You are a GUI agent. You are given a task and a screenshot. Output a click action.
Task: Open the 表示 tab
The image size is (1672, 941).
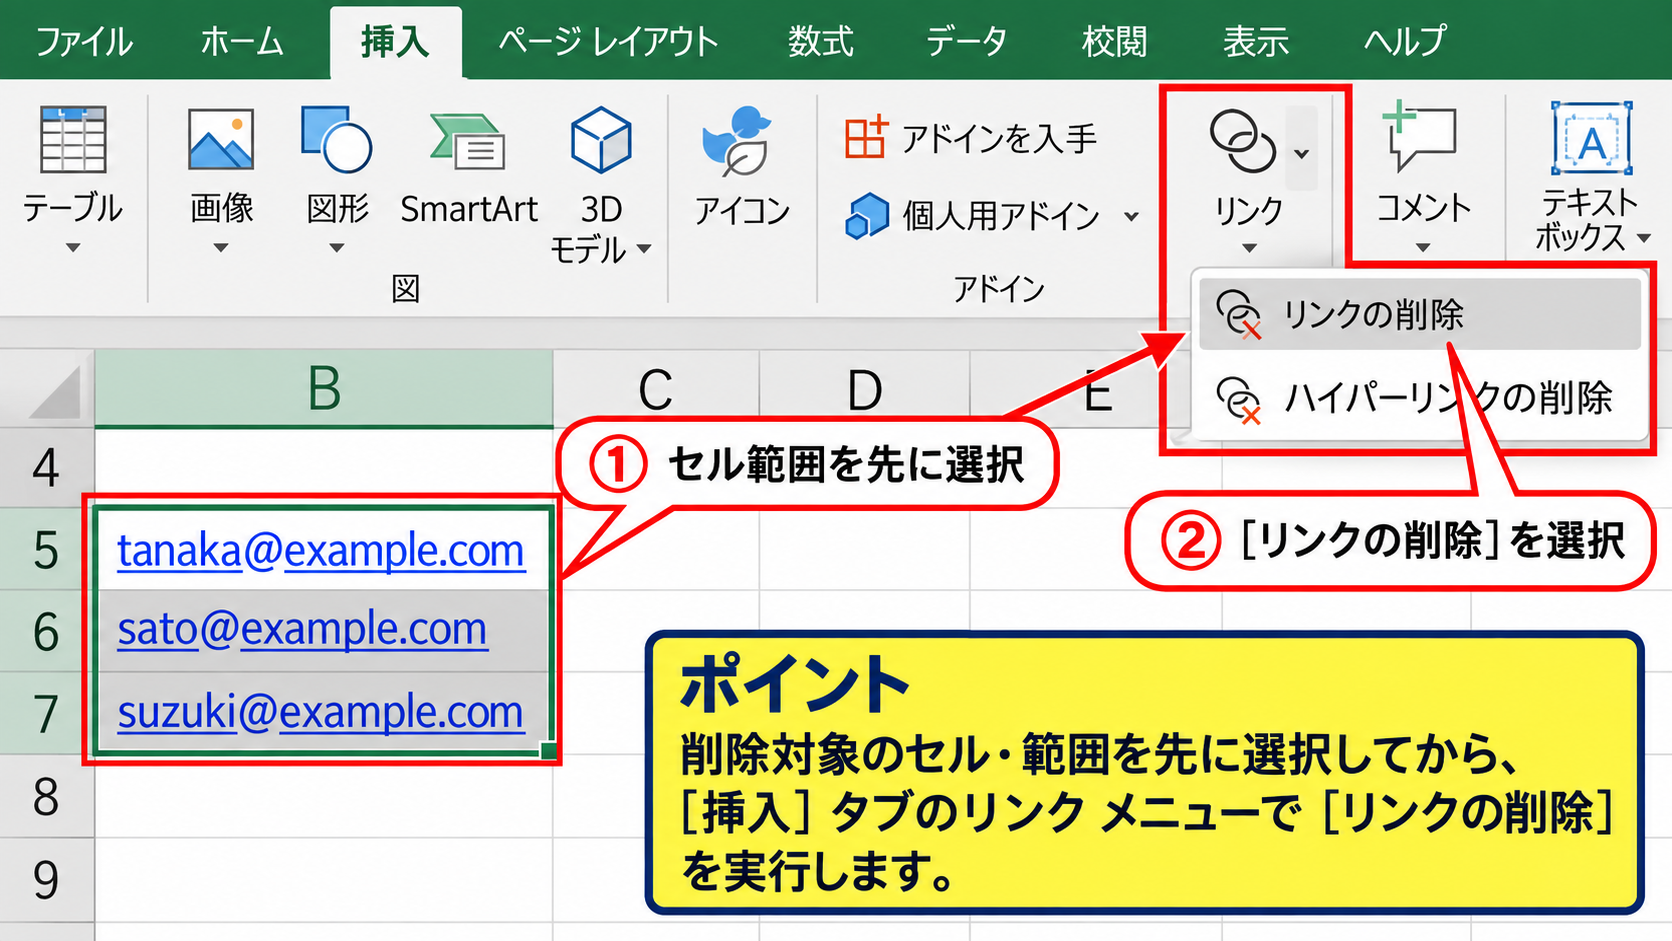(1257, 41)
